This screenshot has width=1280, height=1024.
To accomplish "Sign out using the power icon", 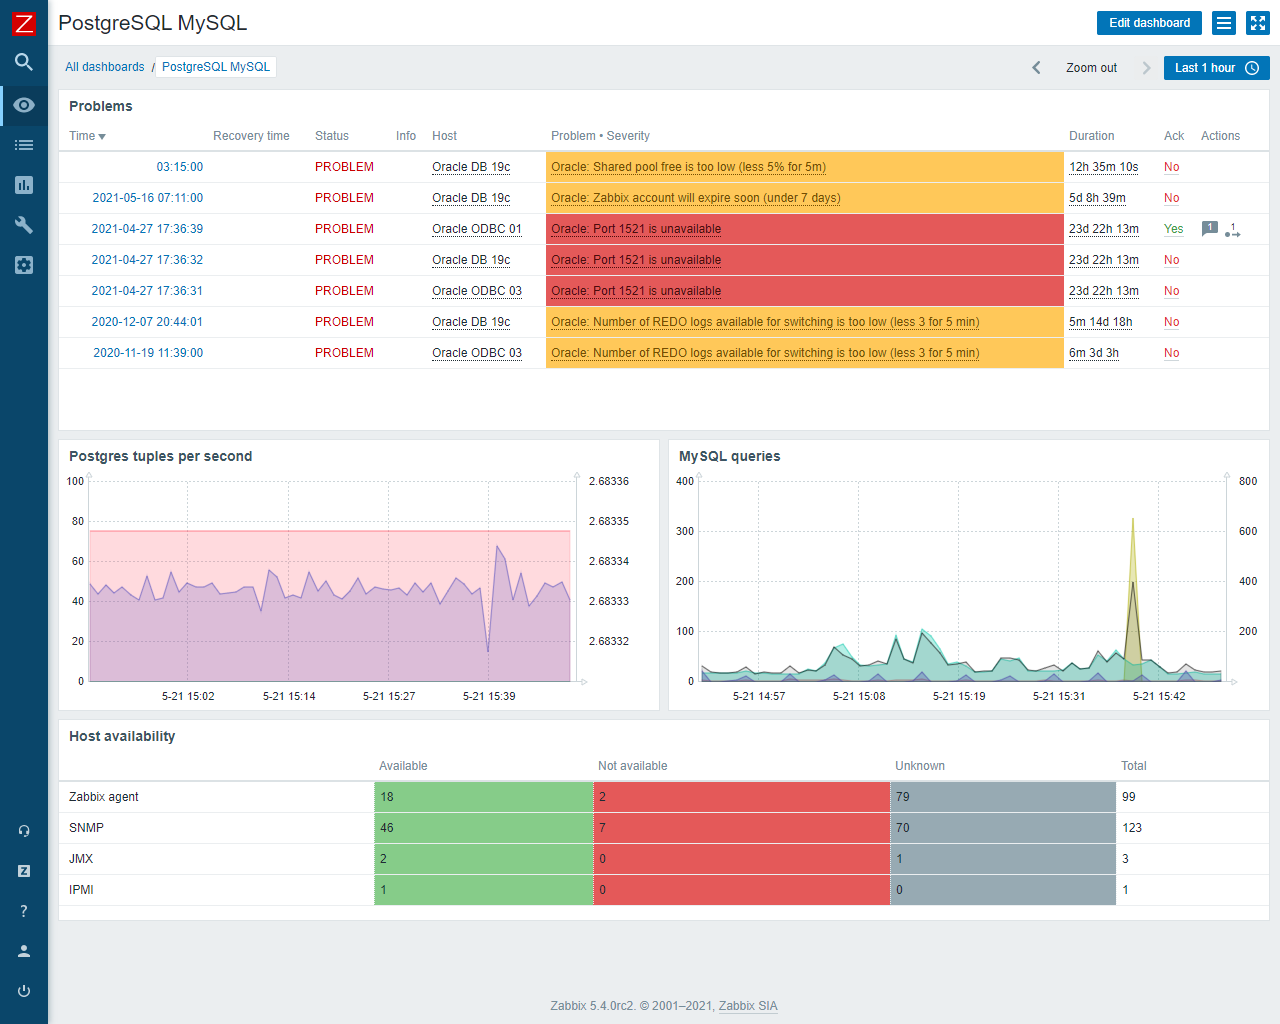I will 23,991.
